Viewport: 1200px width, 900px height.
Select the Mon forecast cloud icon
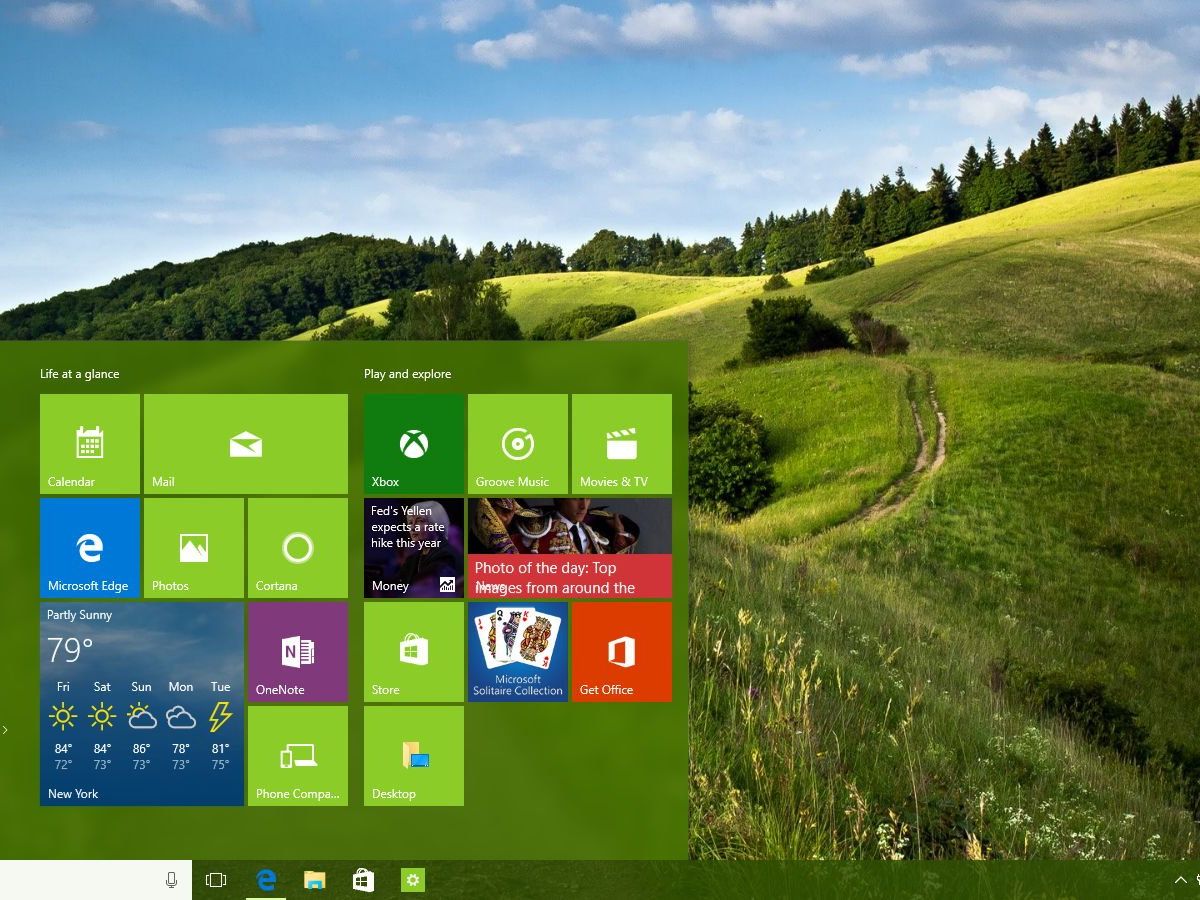pos(181,717)
